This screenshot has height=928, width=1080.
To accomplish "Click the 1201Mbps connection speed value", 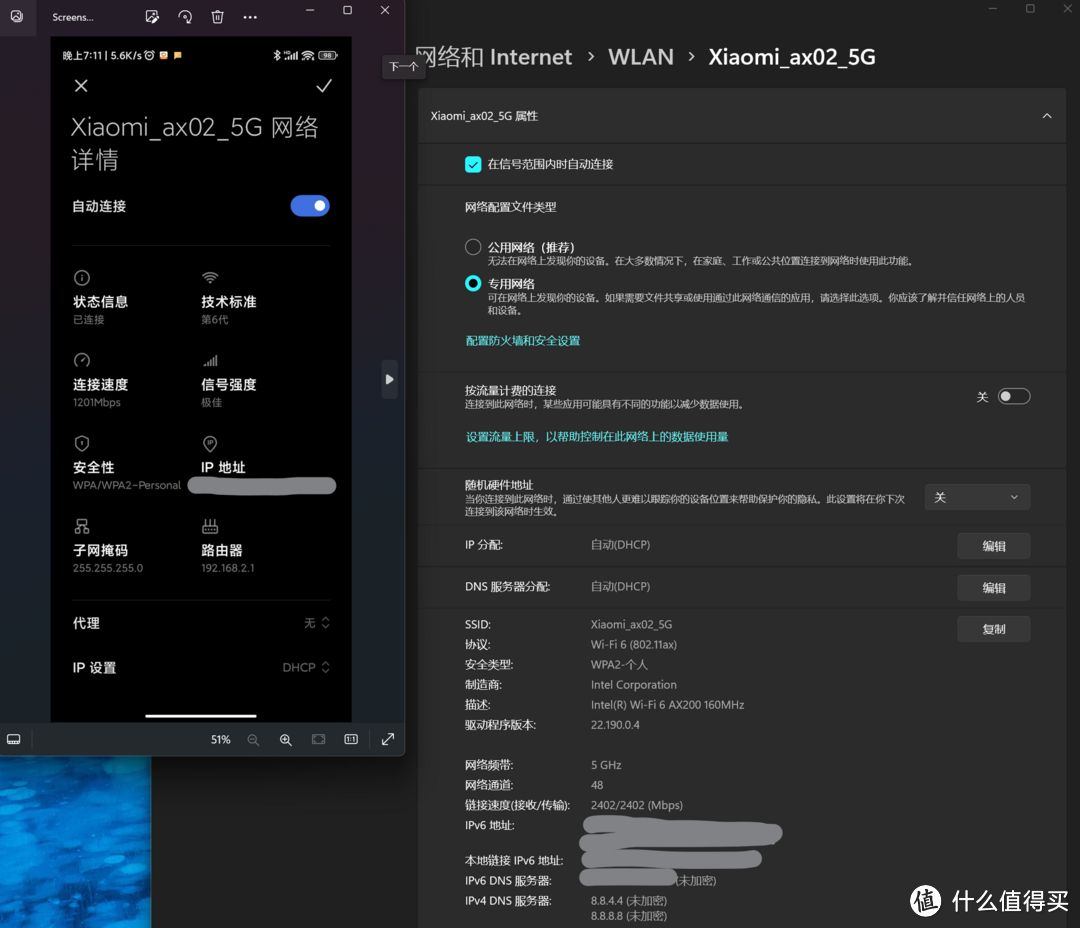I will [96, 402].
